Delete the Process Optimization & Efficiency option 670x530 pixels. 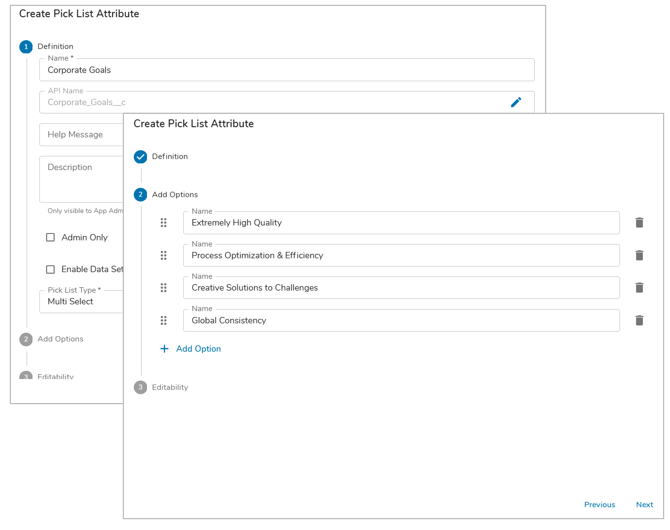pyautogui.click(x=639, y=256)
